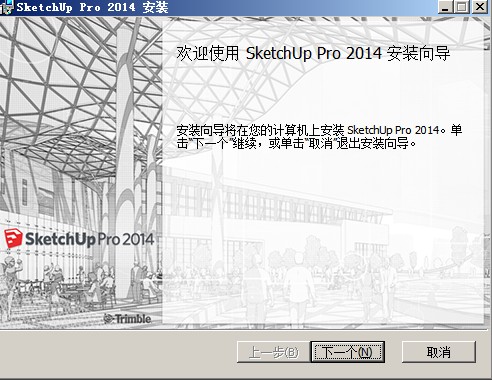492x381 pixels.
Task: Click the title bar text SketchUp Pro 2014 安装
Action: pos(93,7)
